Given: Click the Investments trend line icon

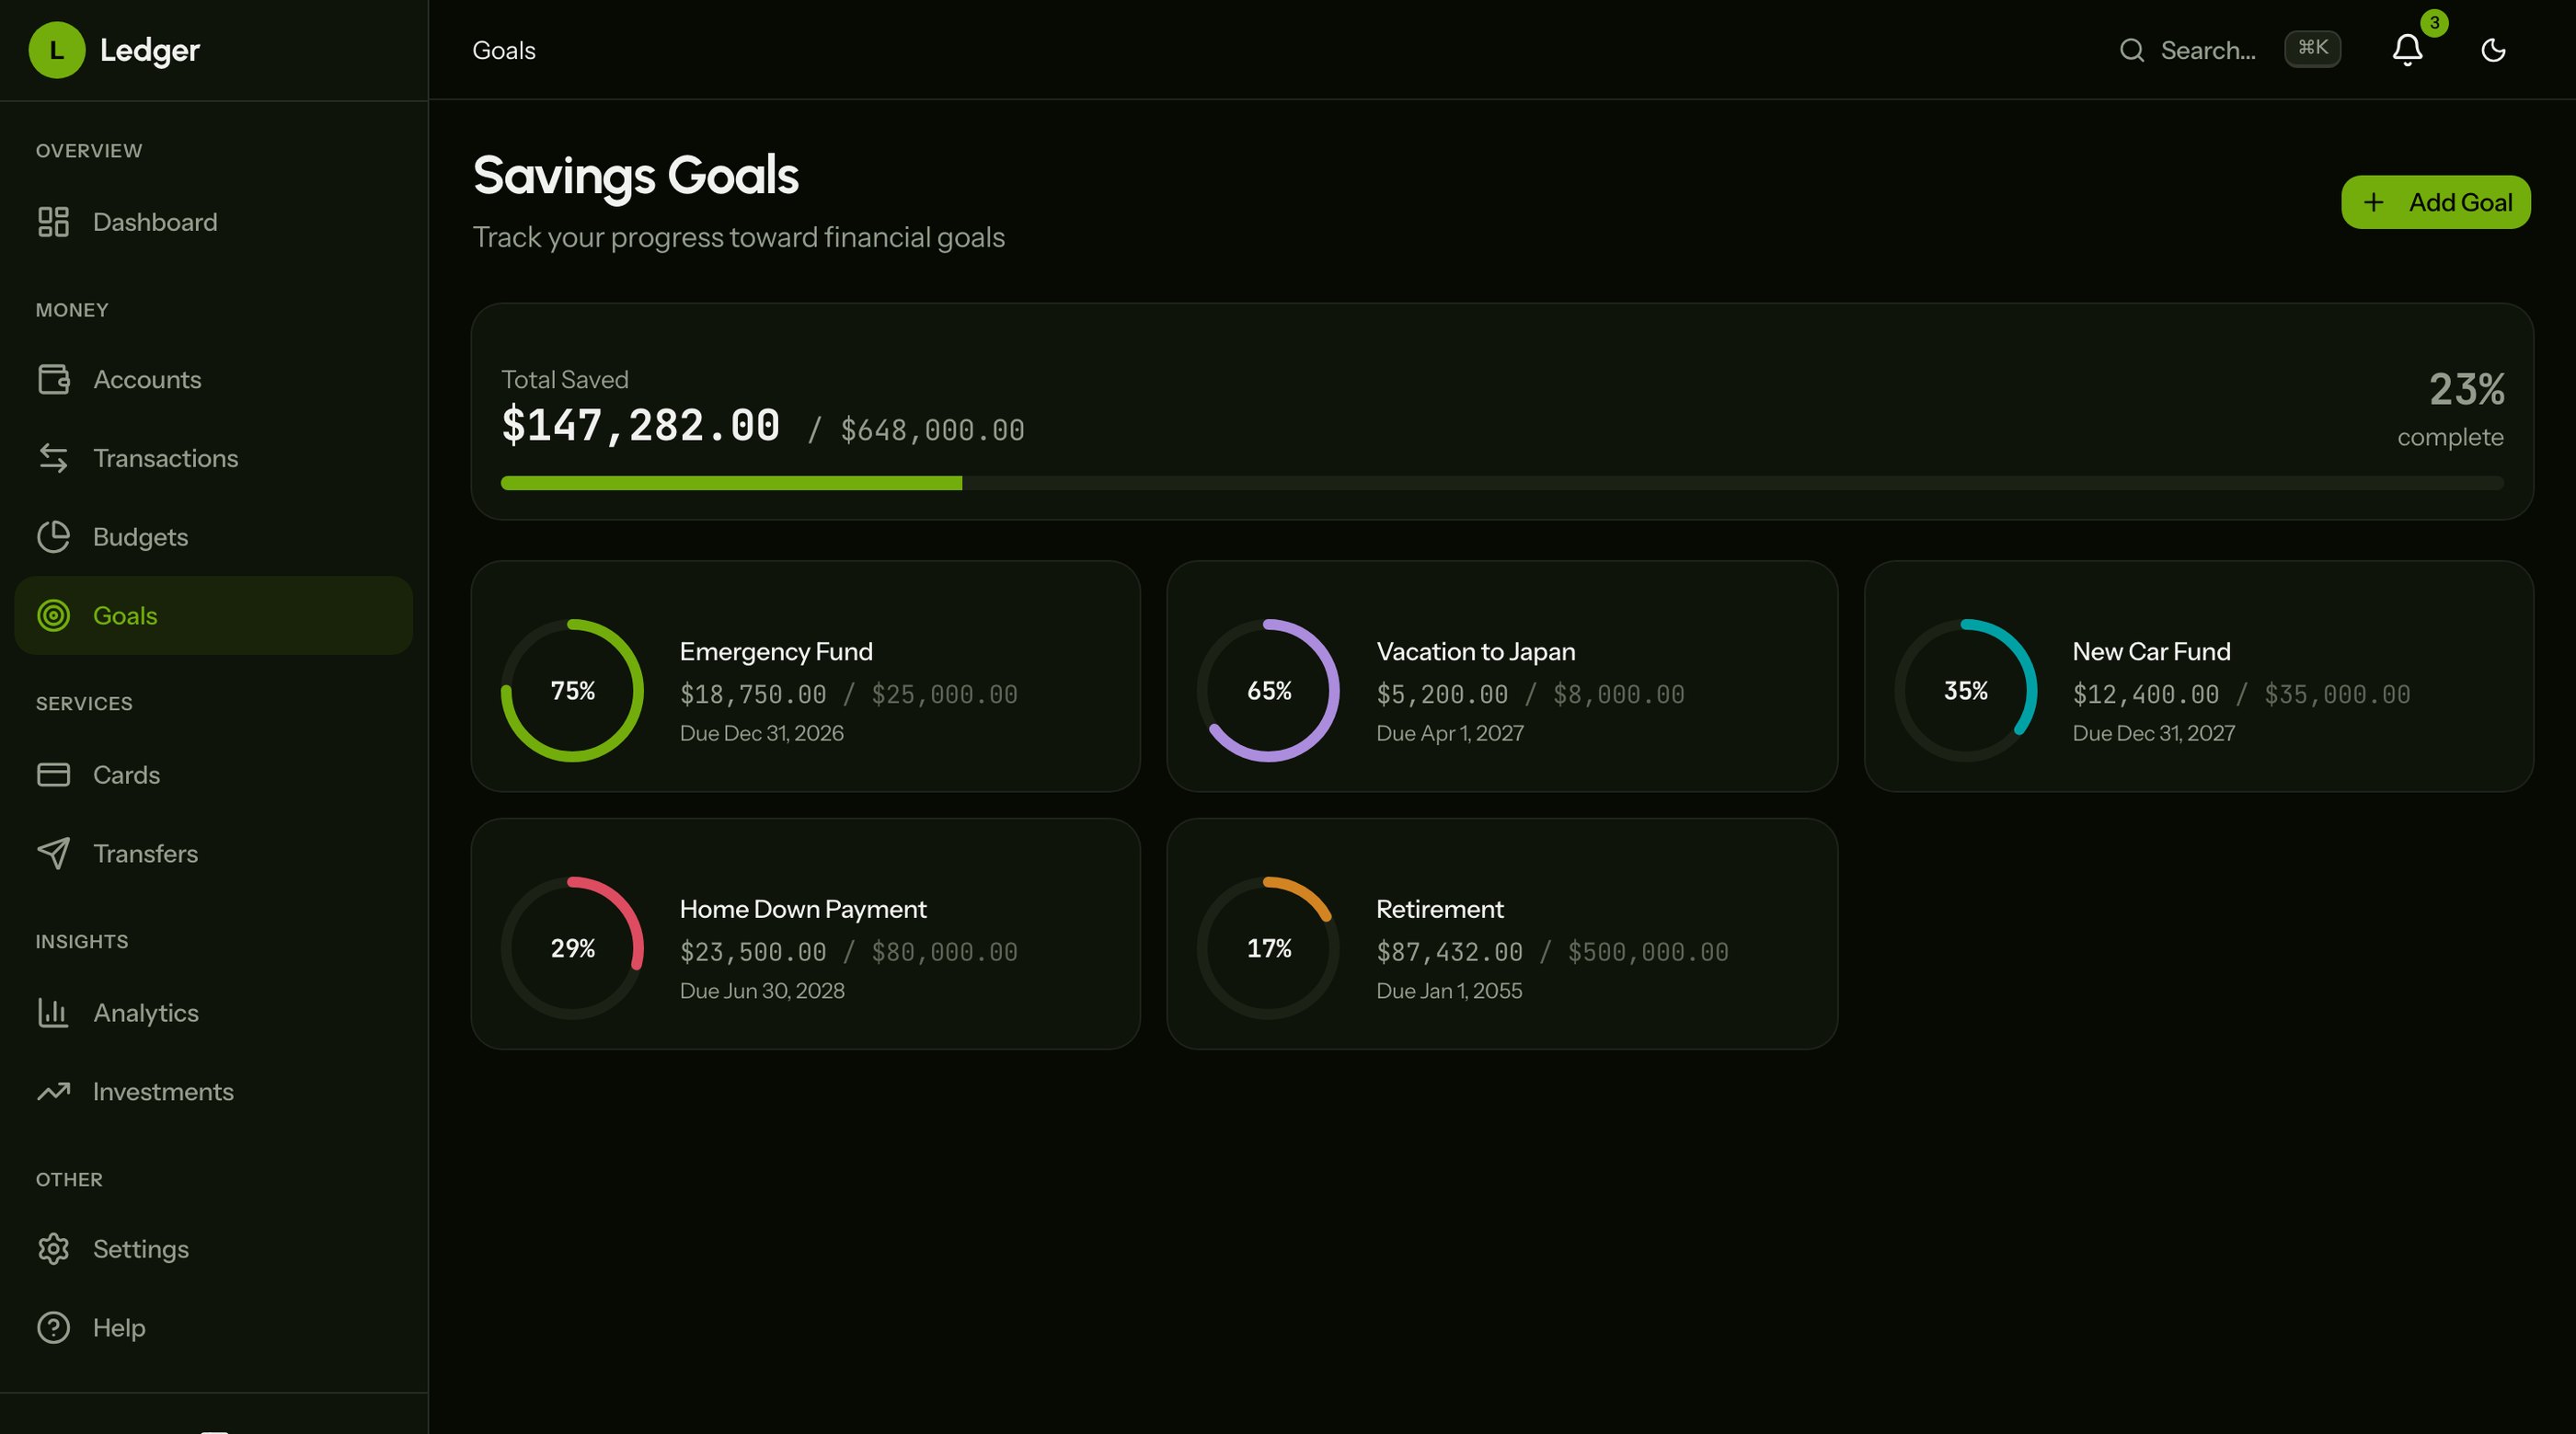Looking at the screenshot, I should [53, 1091].
